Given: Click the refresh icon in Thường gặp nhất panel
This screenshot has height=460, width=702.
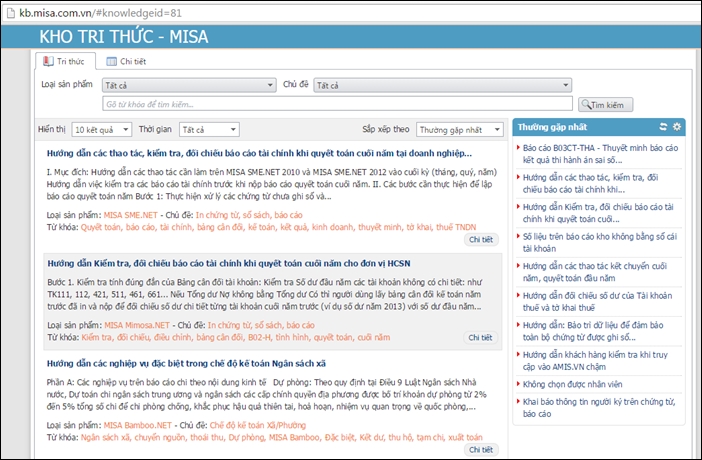Looking at the screenshot, I should (x=663, y=127).
